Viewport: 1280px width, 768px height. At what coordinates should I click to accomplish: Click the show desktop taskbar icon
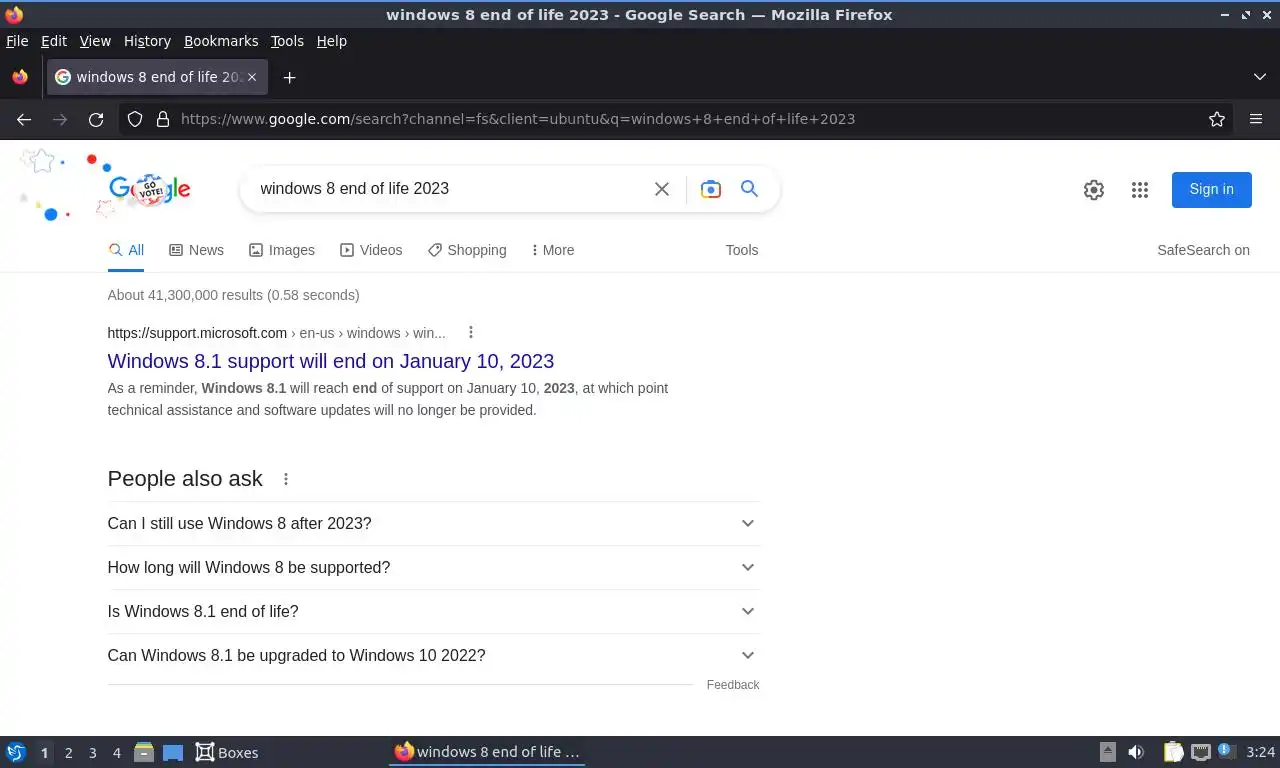pos(173,753)
